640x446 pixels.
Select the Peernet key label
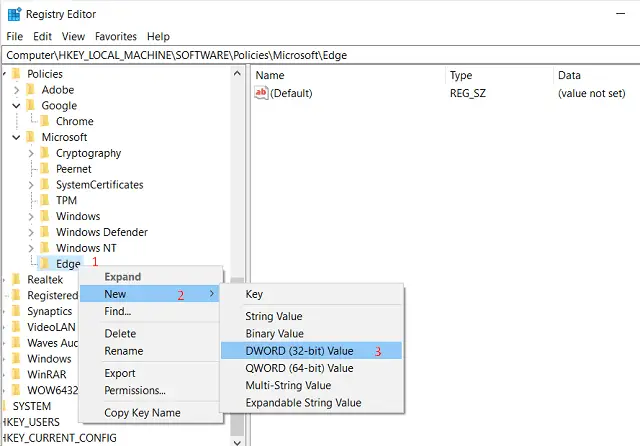73,169
